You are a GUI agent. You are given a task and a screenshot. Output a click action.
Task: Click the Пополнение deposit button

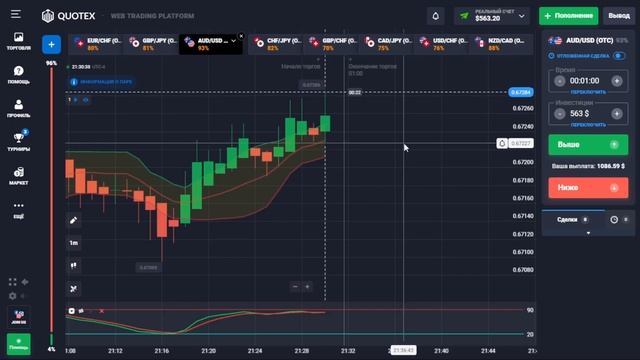click(569, 16)
